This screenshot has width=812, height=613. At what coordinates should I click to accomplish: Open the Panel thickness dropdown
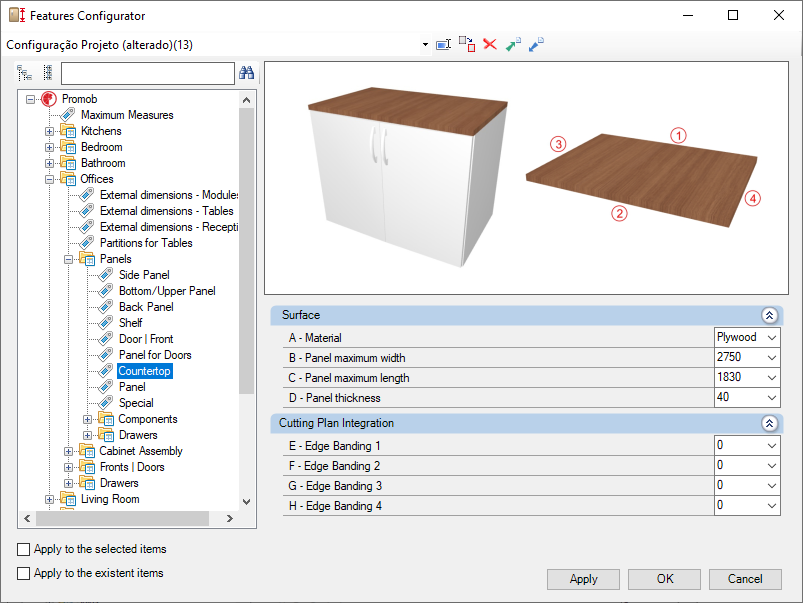772,398
